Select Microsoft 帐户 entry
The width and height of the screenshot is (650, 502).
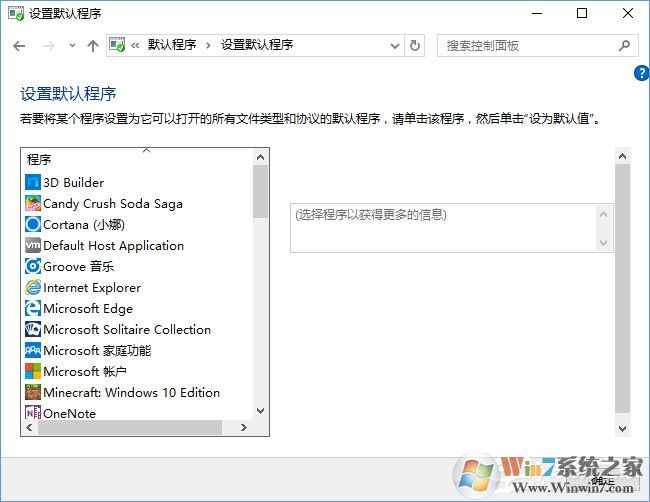click(x=85, y=371)
